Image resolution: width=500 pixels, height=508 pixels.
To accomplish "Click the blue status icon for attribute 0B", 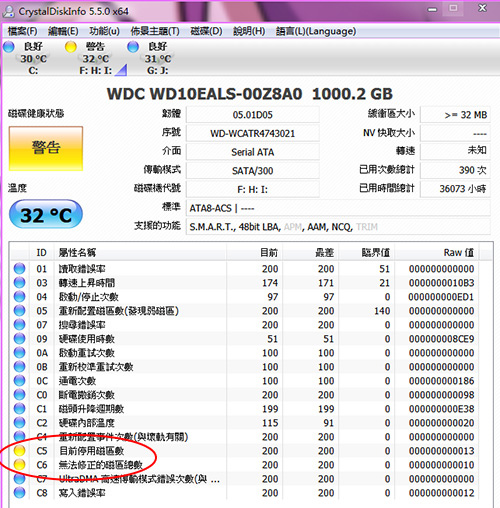I will tap(19, 366).
